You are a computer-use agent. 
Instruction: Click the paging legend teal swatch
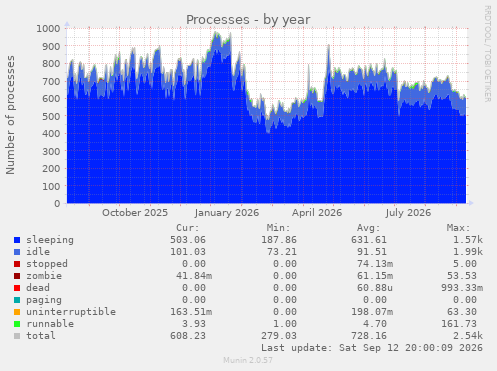point(17,300)
